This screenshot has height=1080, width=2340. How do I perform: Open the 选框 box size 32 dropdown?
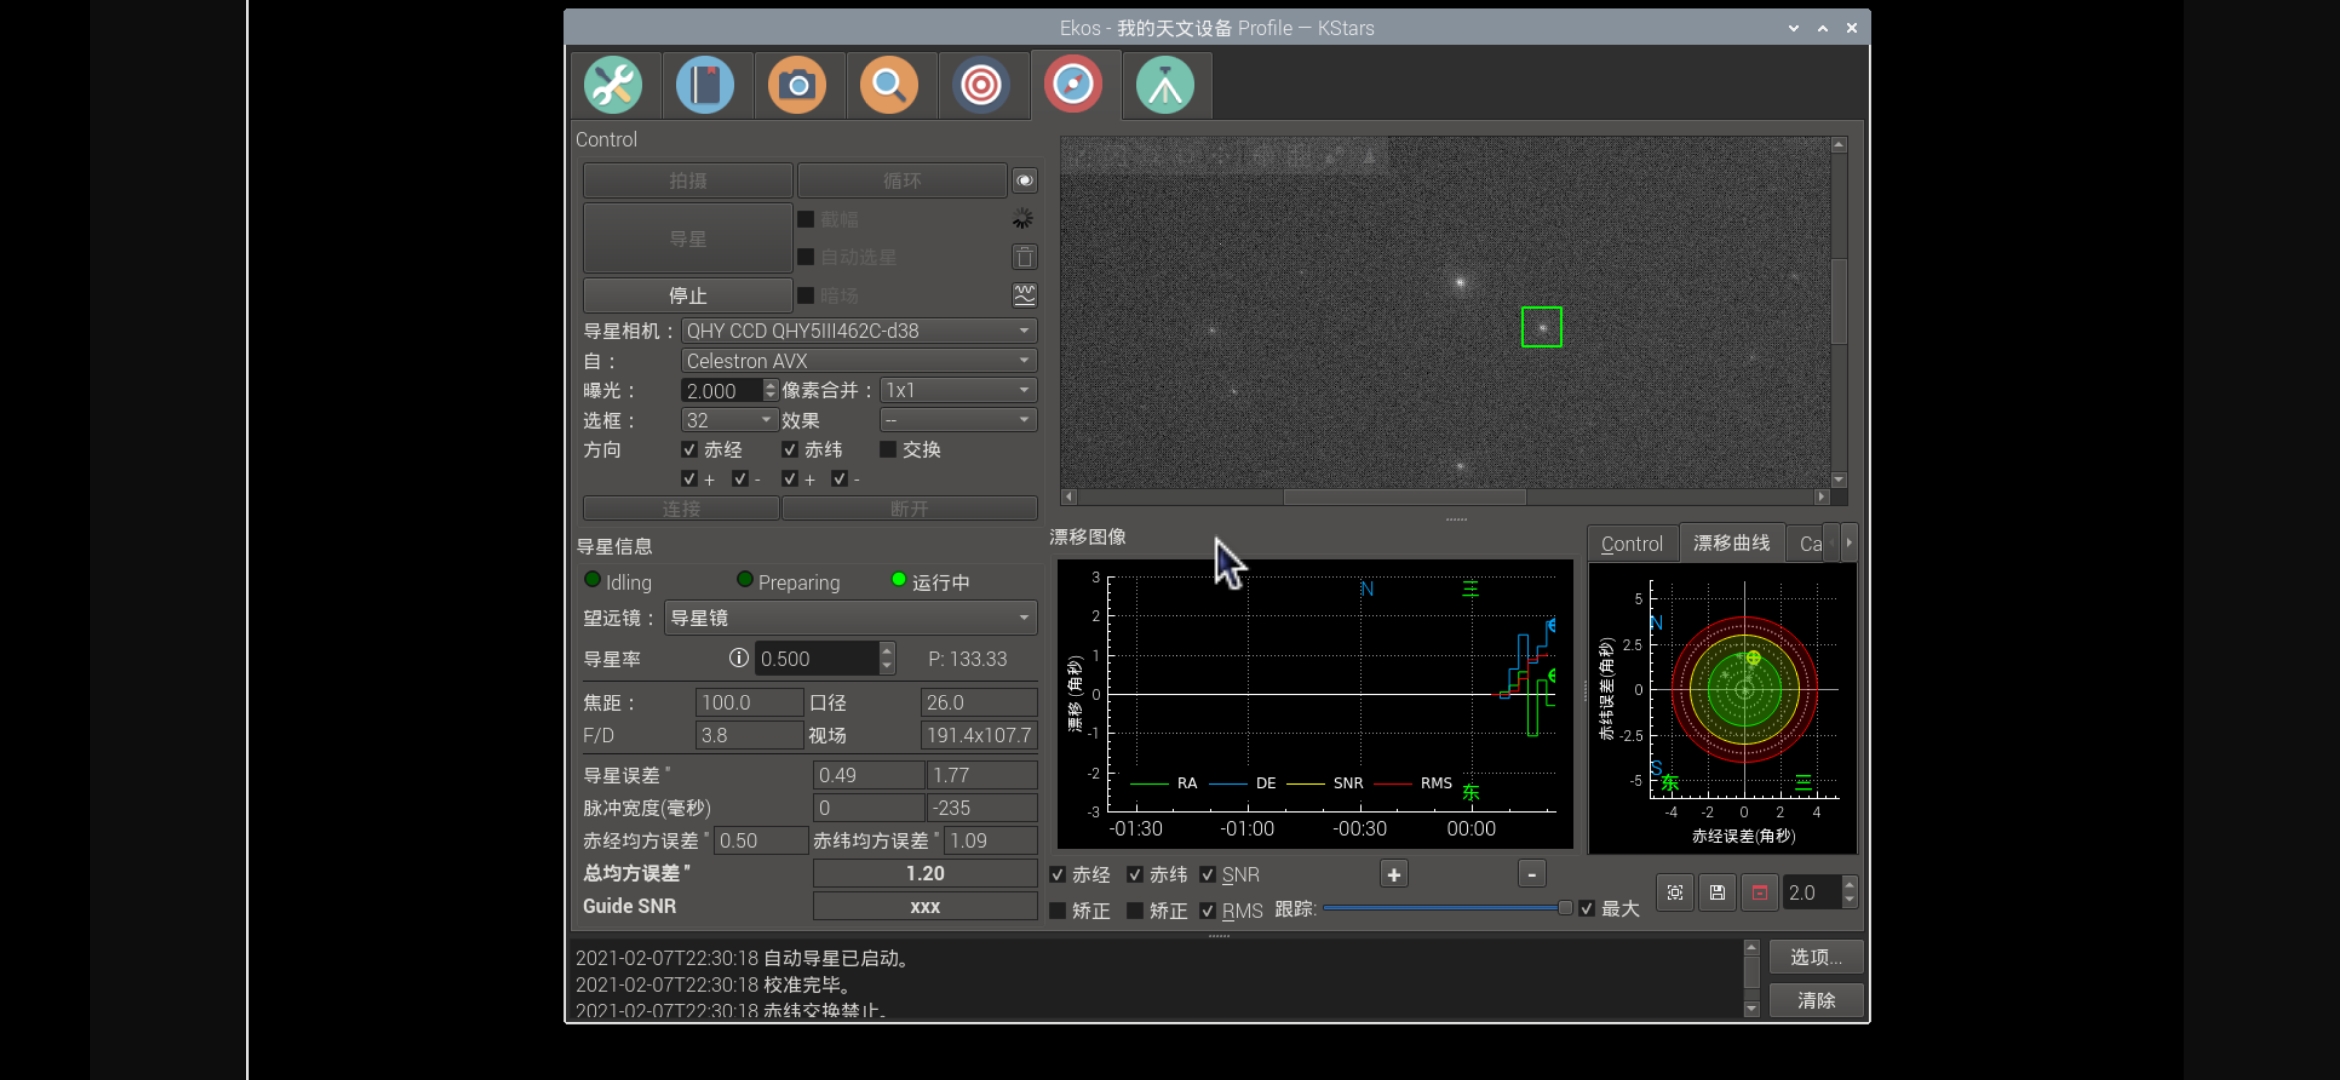coord(729,420)
